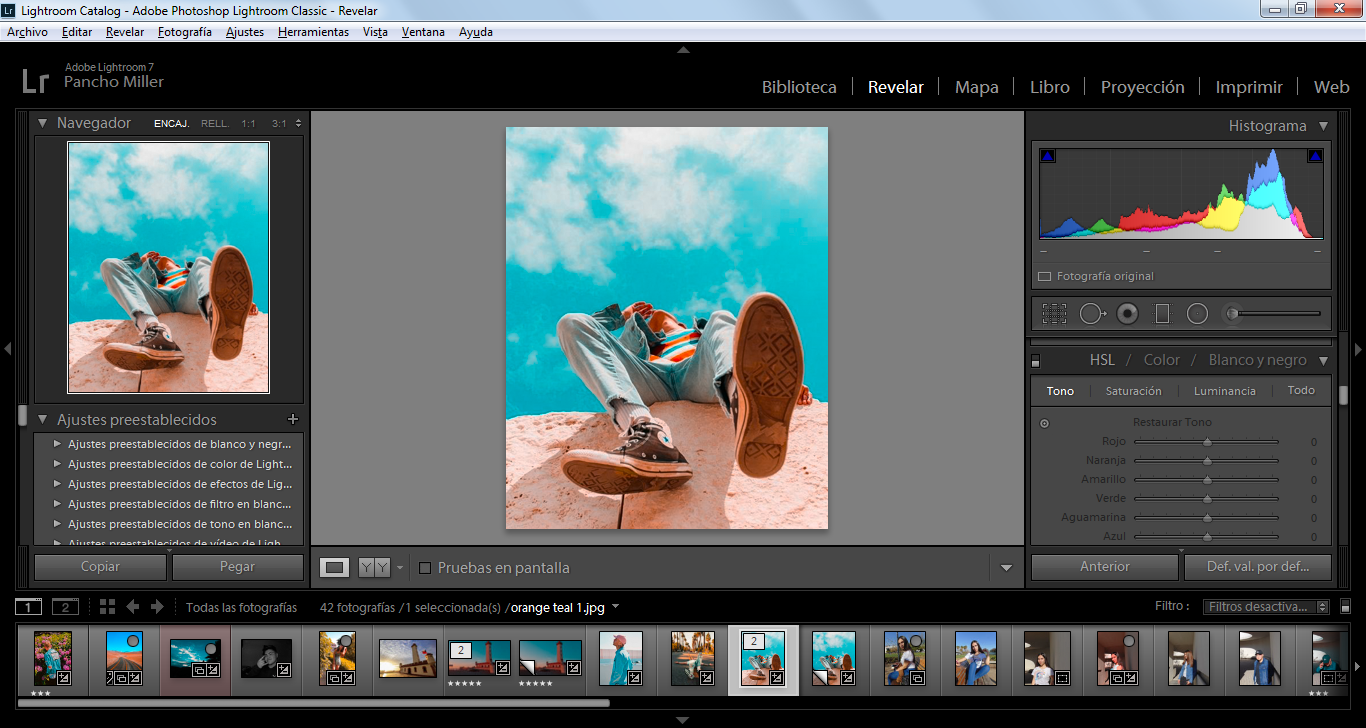The width and height of the screenshot is (1366, 728).
Task: Hide the top module panel arrow
Action: click(x=683, y=49)
